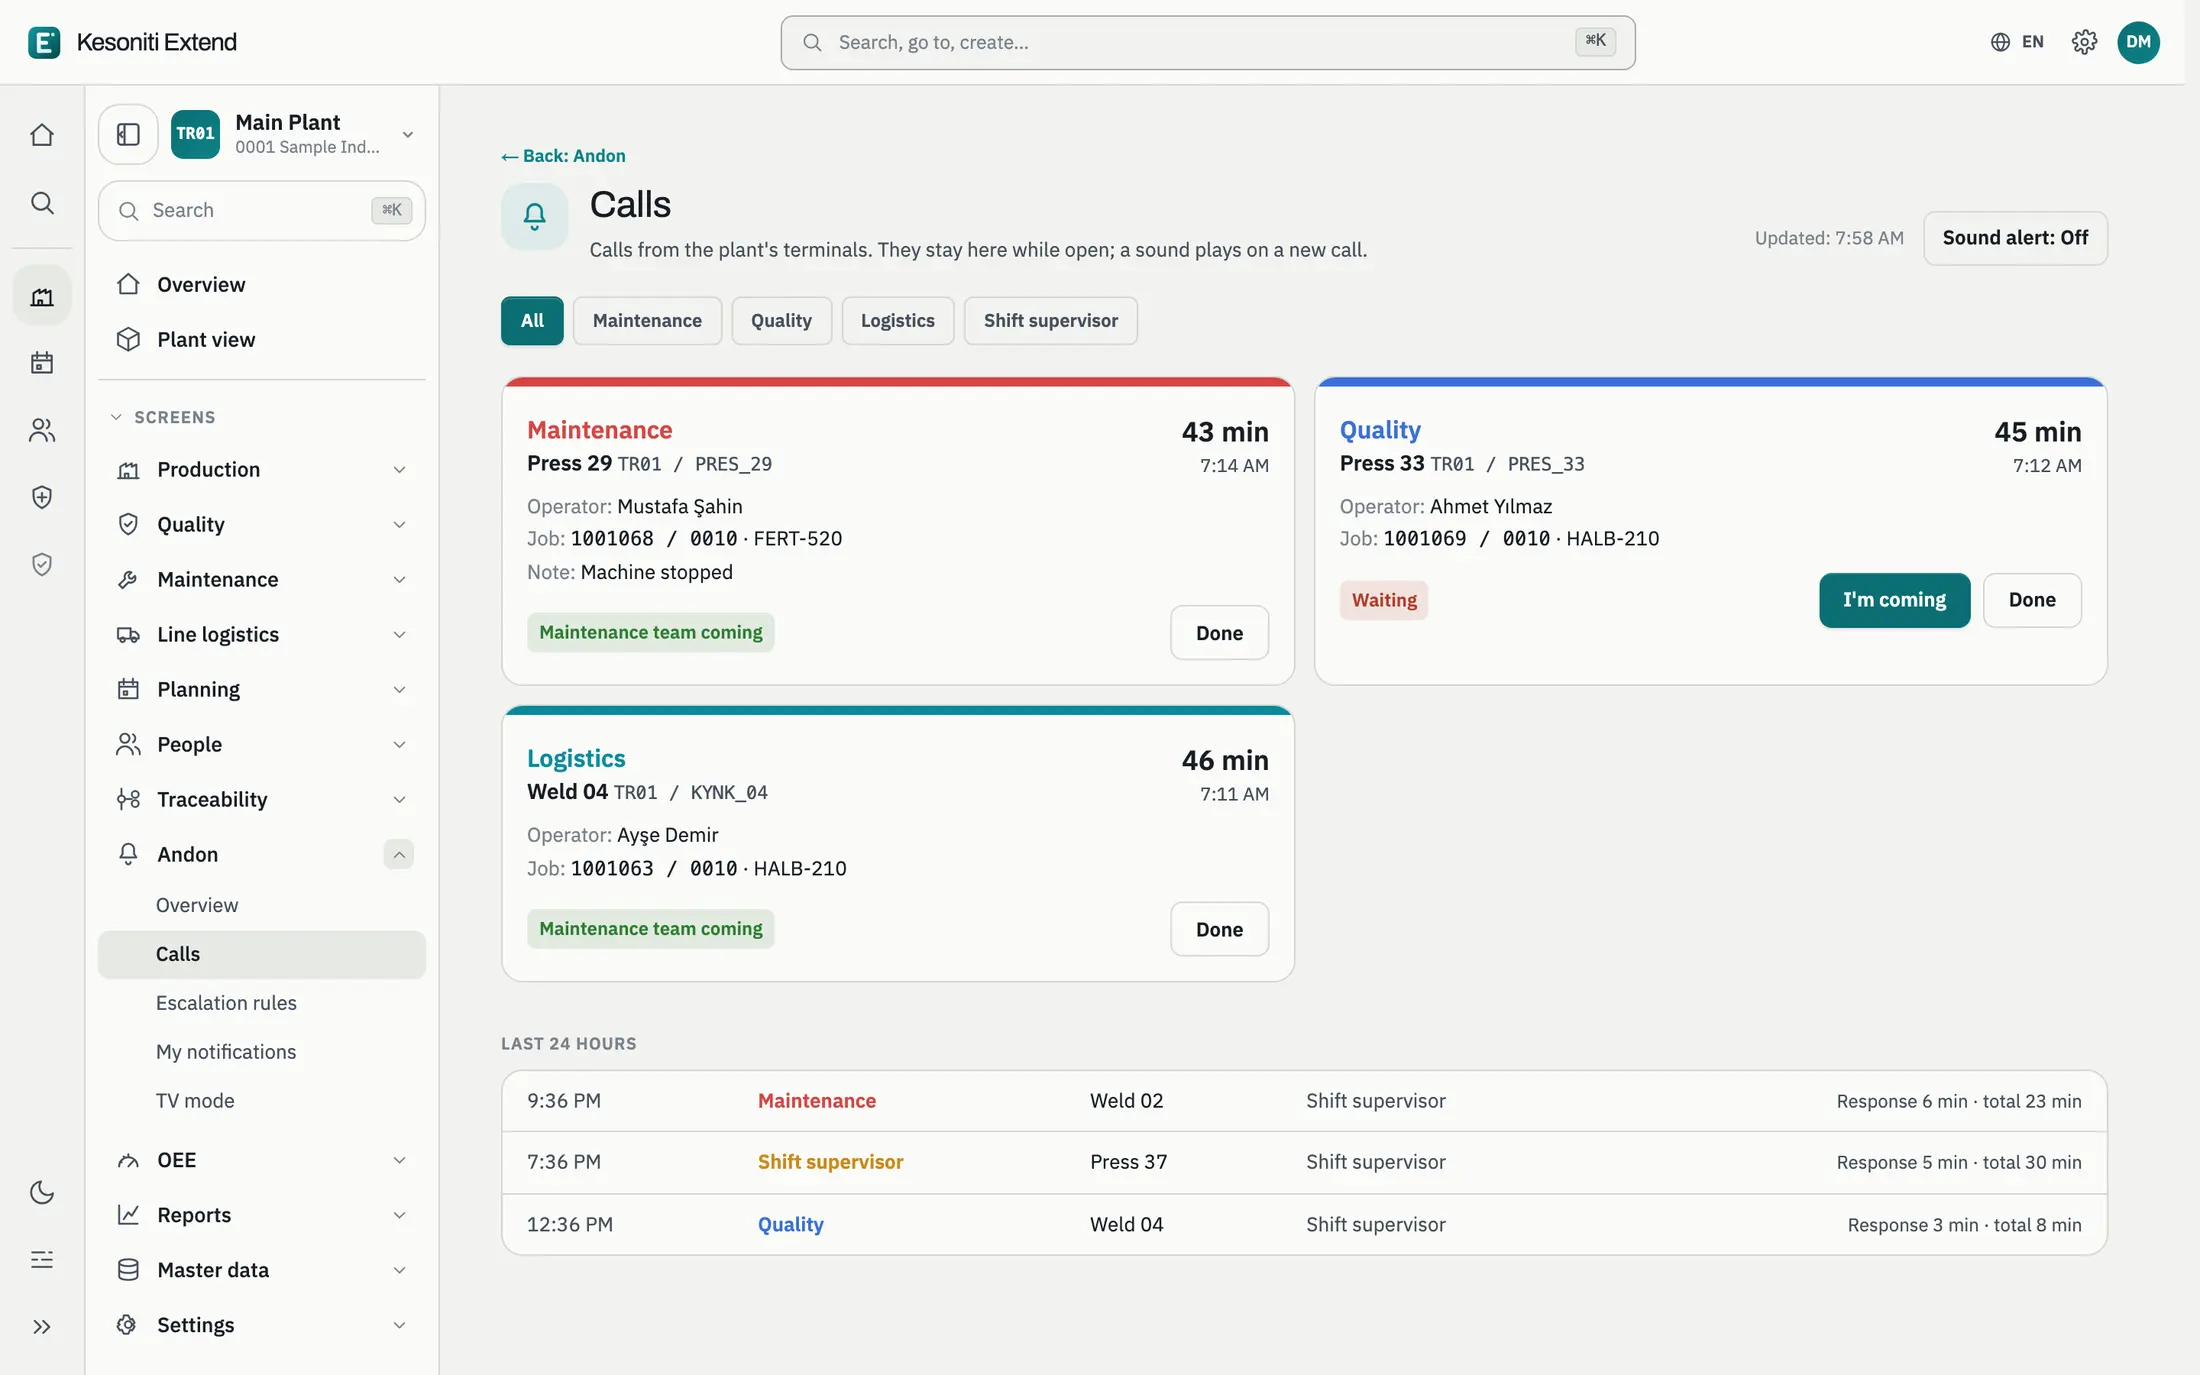Mark Press 29 Maintenance call Done
Image resolution: width=2200 pixels, height=1375 pixels.
1219,633
